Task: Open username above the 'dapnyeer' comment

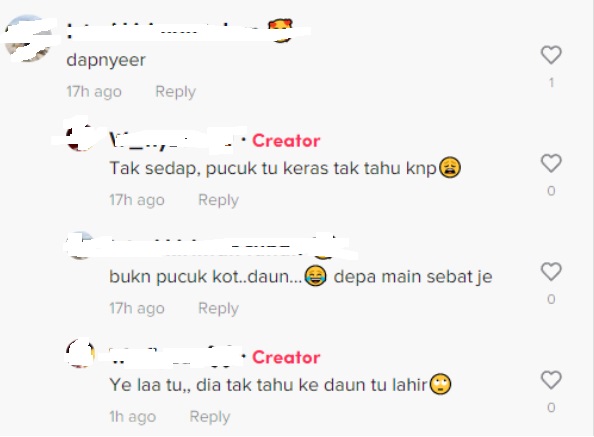Action: click(x=180, y=31)
